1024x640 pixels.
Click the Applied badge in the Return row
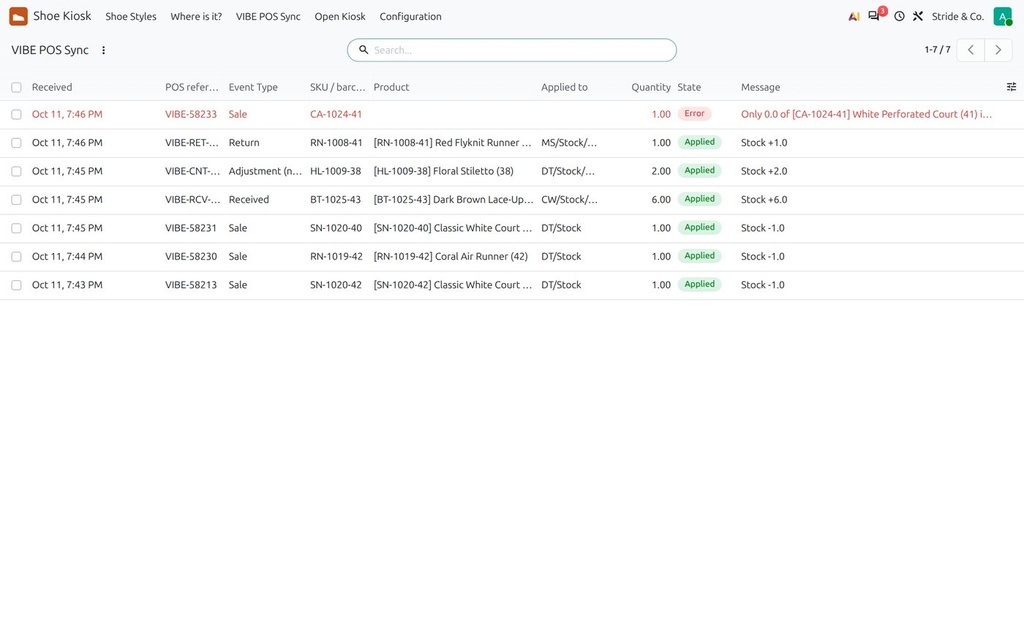click(x=699, y=142)
